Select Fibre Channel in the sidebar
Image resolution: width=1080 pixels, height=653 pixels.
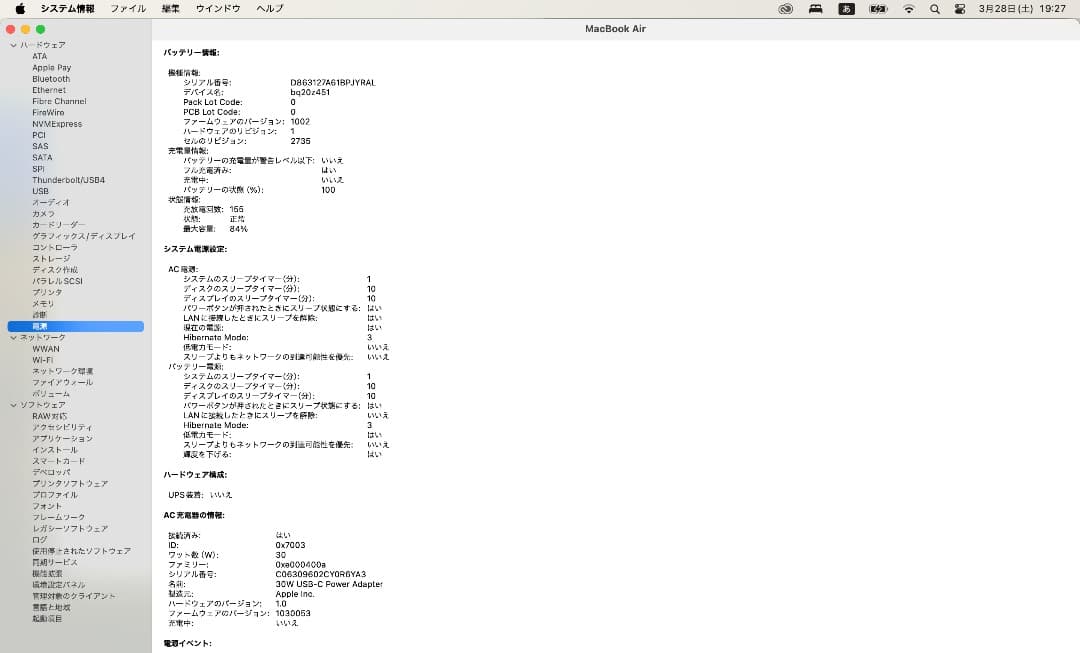(x=59, y=101)
